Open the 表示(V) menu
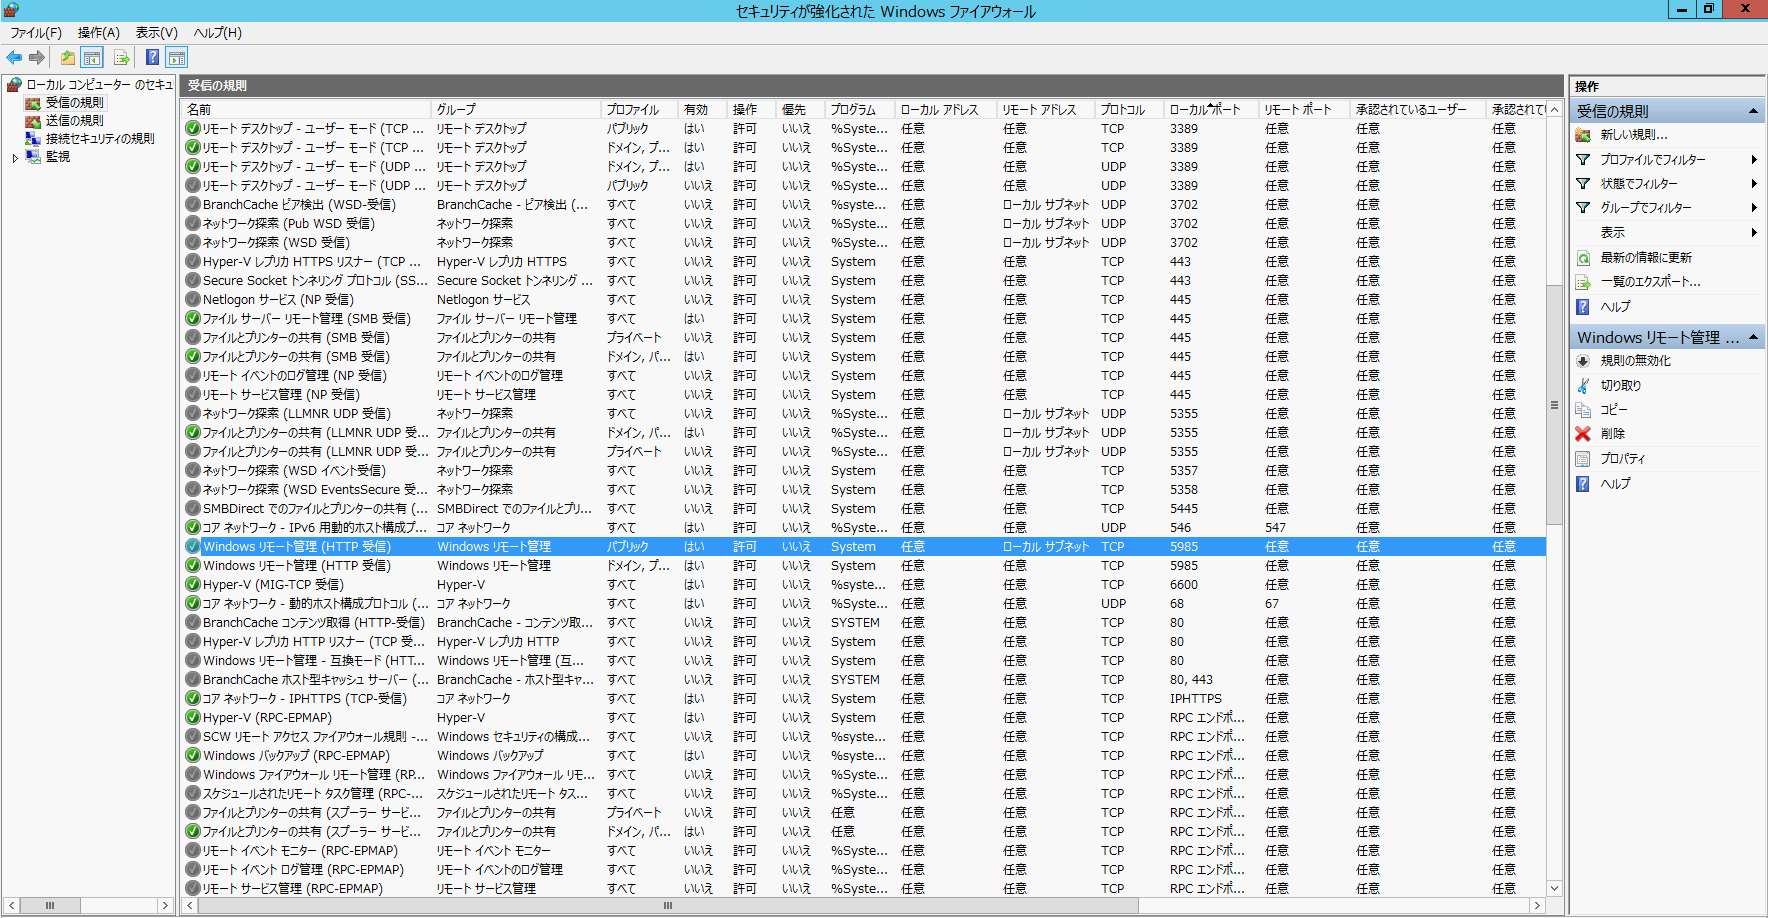 pyautogui.click(x=157, y=33)
